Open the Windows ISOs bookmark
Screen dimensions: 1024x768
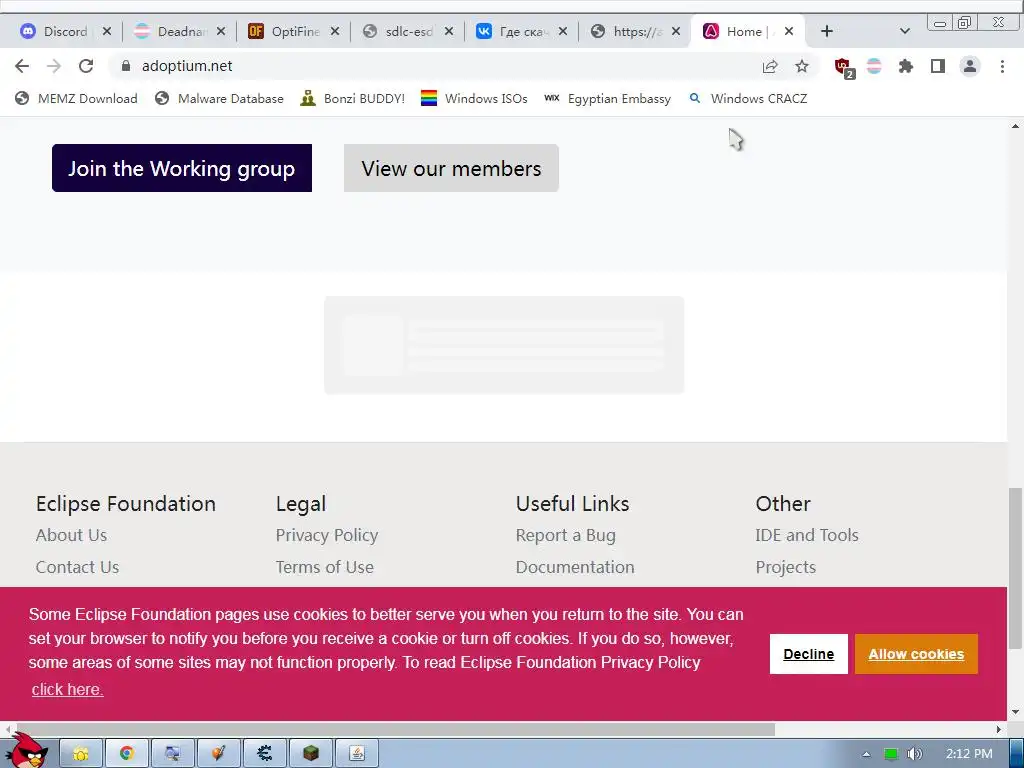474,99
